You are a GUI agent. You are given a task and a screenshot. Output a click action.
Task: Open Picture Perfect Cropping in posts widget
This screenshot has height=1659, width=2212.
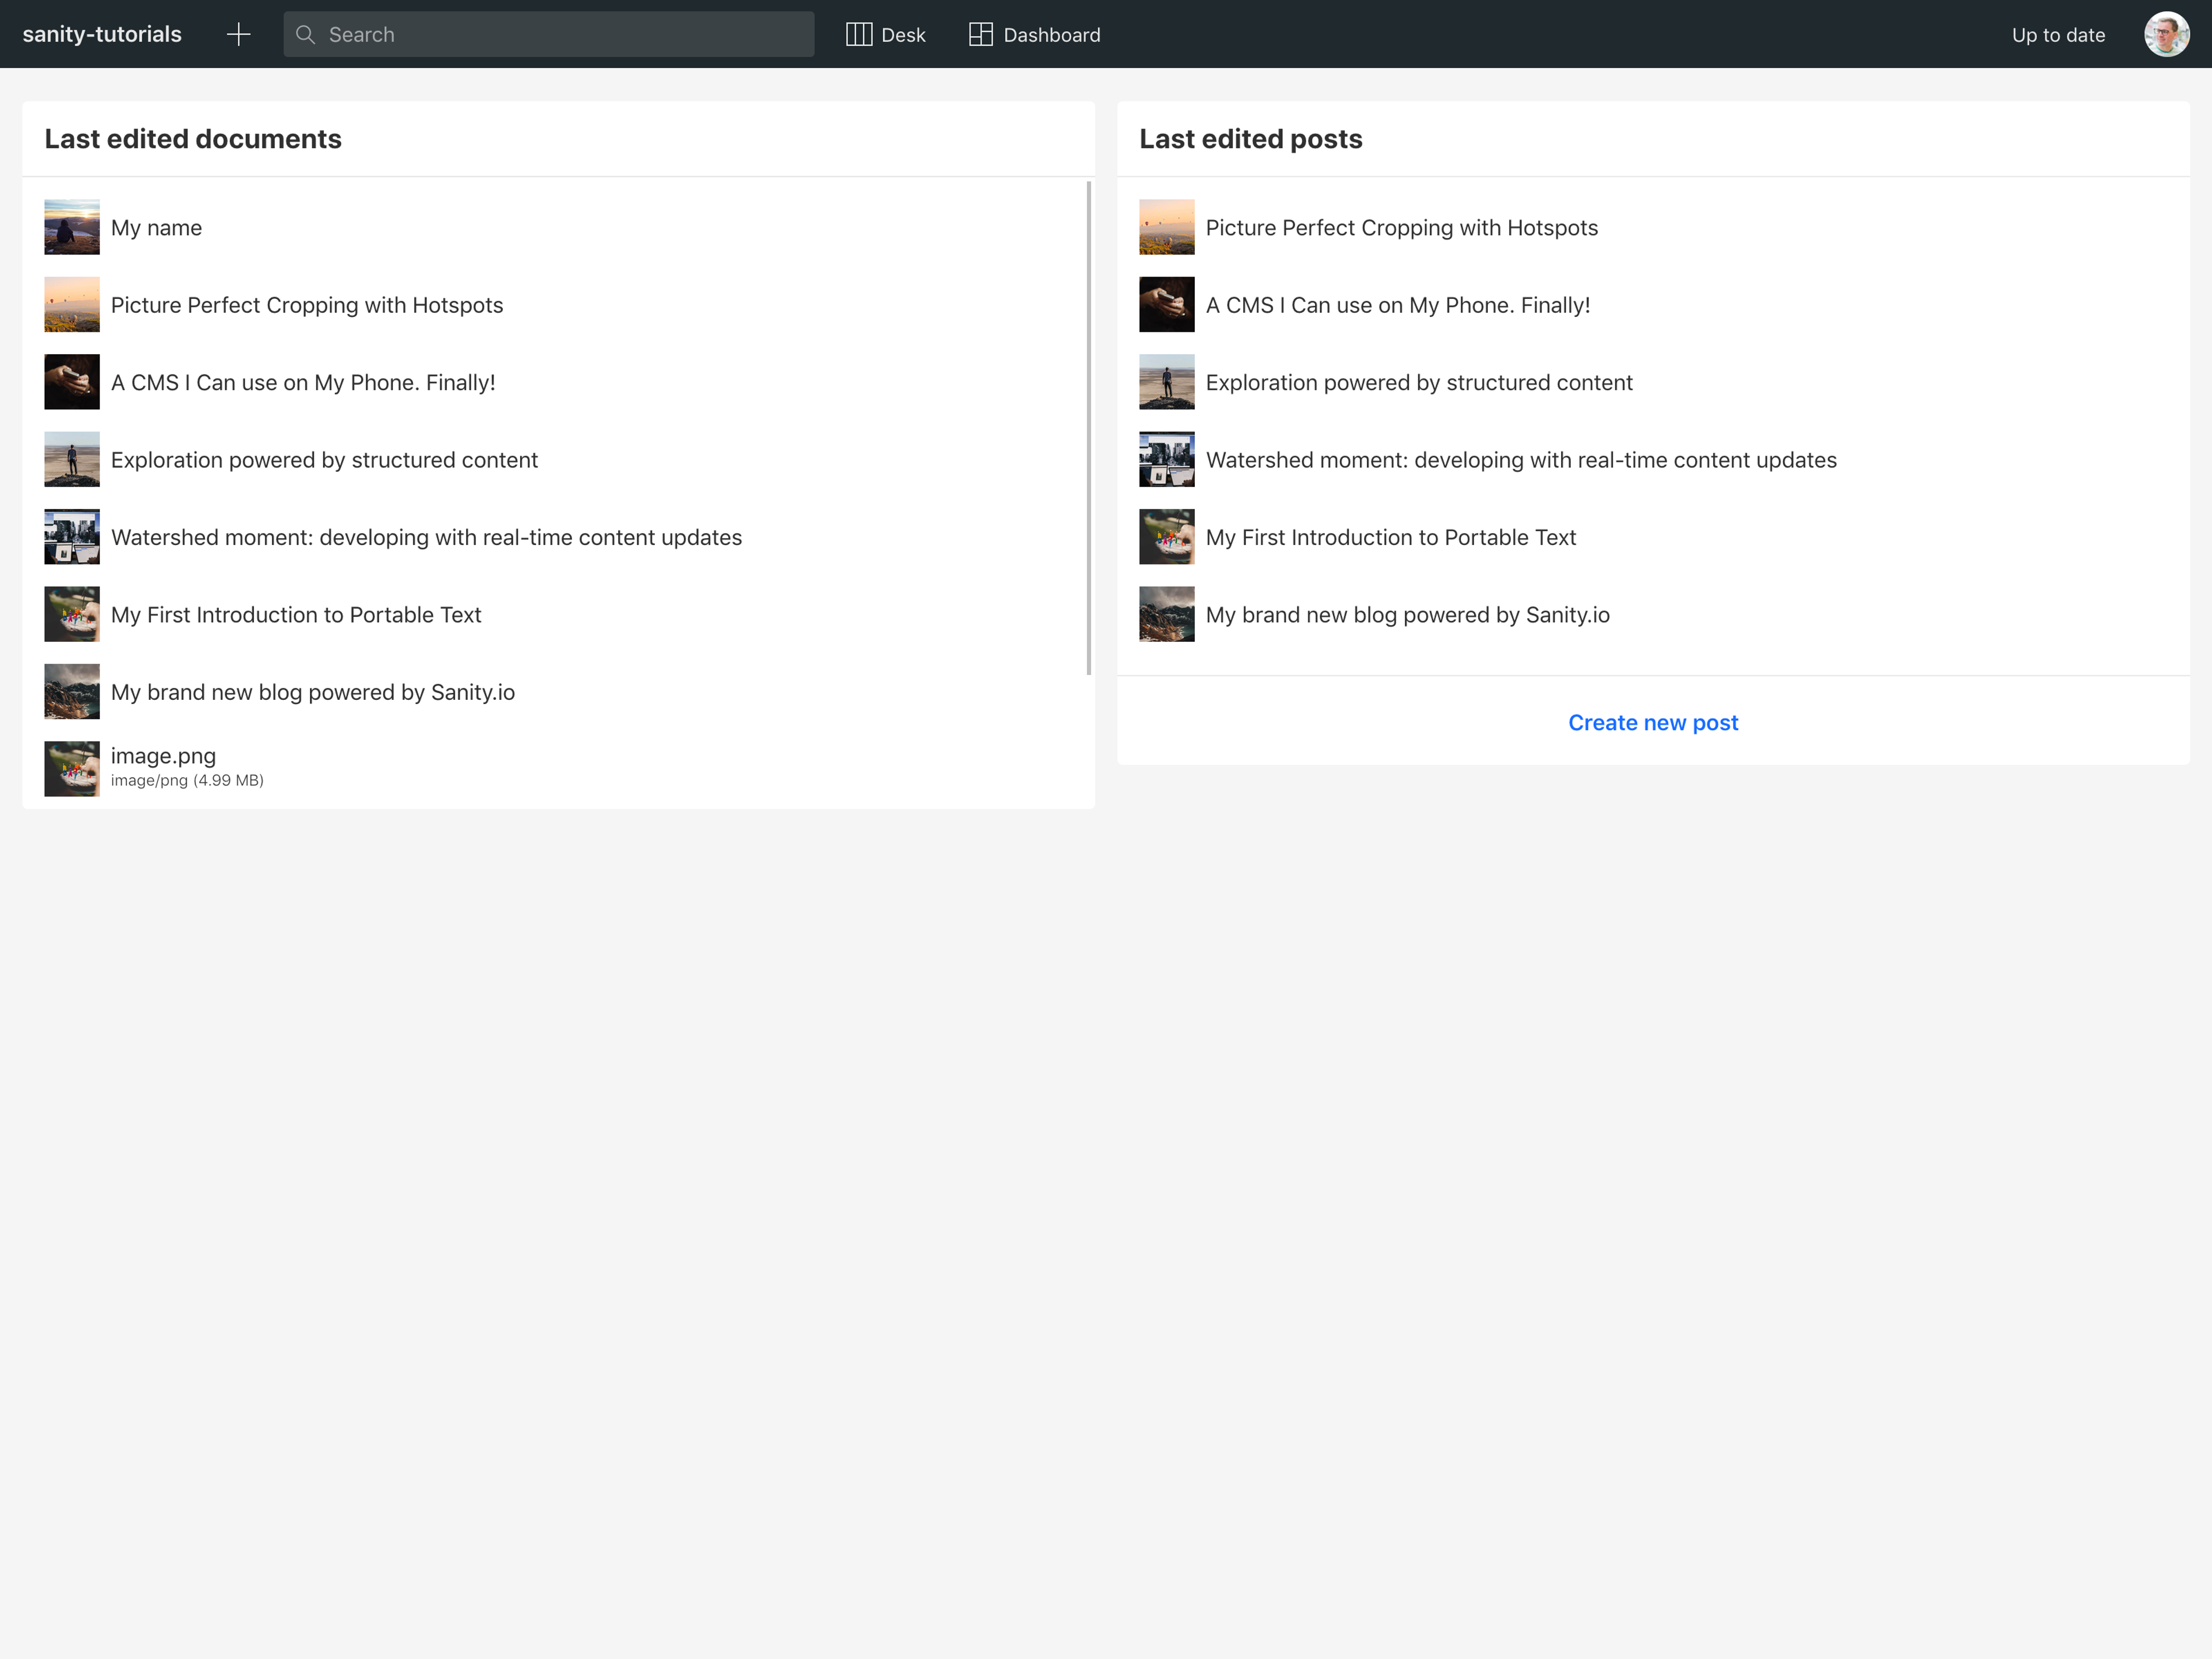[x=1401, y=228]
